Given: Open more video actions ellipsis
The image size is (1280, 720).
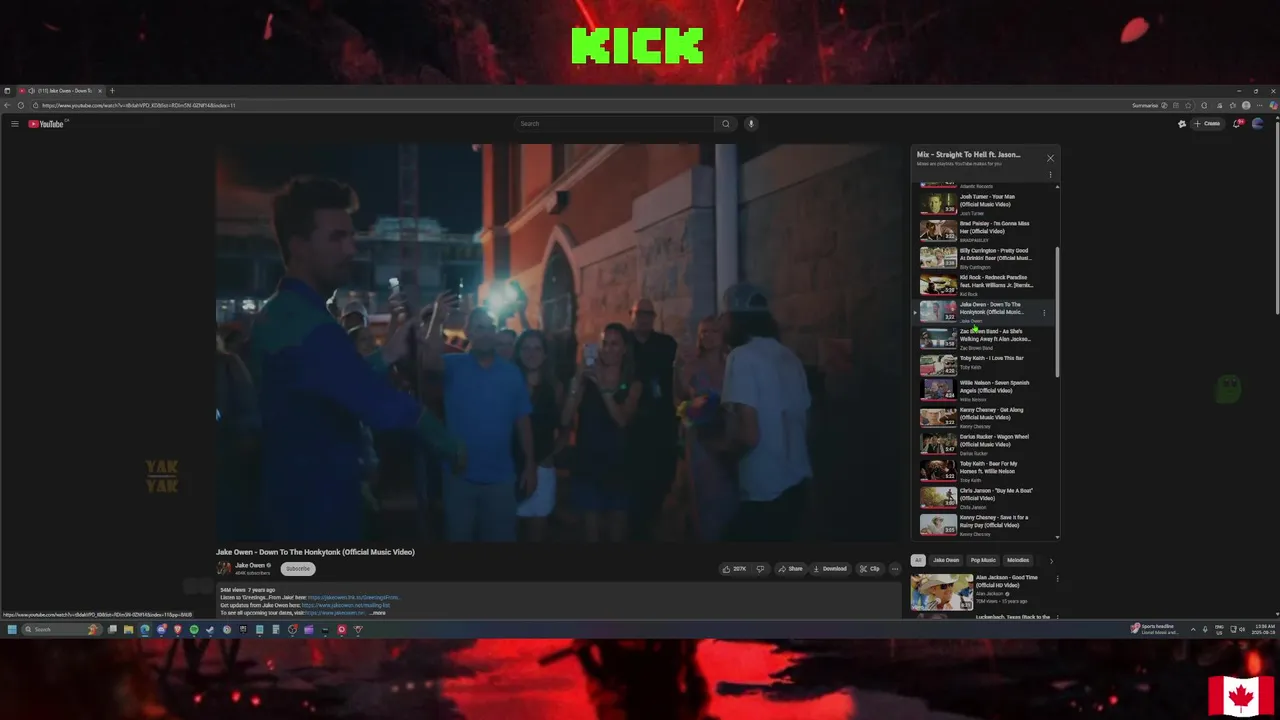Looking at the screenshot, I should coord(895,569).
